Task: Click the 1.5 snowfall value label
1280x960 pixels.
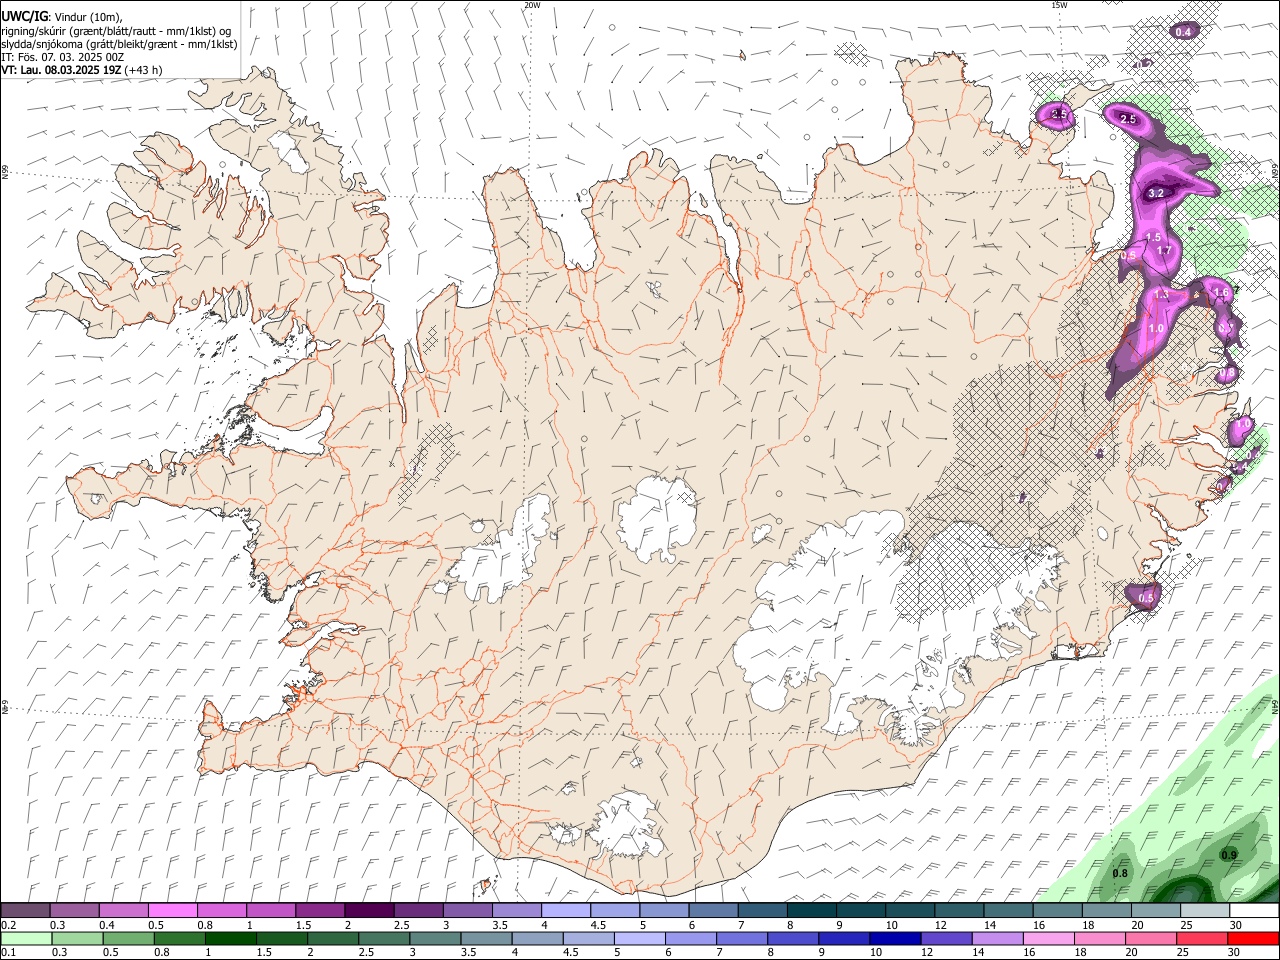Action: pos(1152,237)
